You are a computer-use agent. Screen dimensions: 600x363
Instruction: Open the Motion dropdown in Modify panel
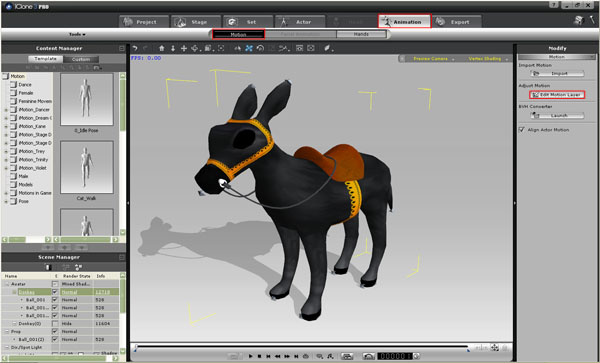point(557,57)
